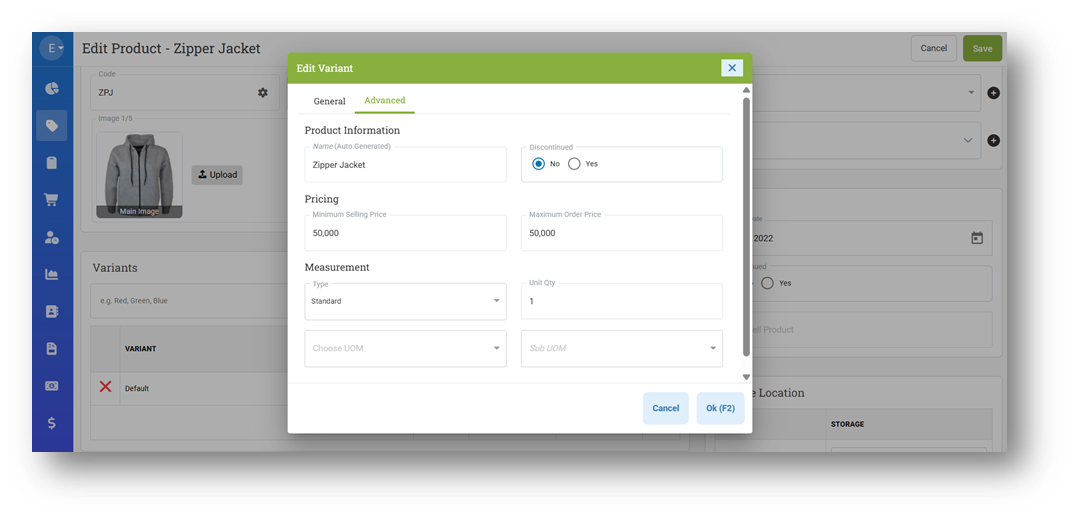The height and width of the screenshot is (517, 1072).
Task: Click the gear icon beside code ZPJ
Action: pos(263,92)
